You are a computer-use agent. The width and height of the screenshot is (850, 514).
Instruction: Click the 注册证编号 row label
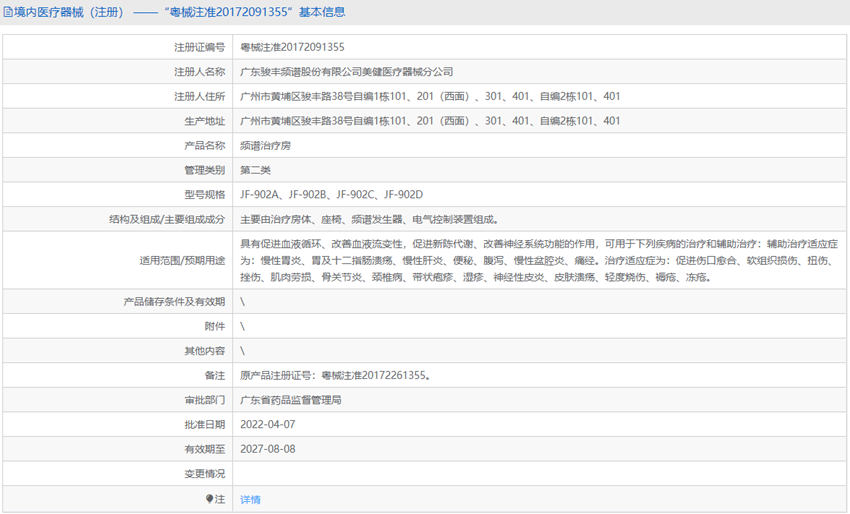coord(199,47)
